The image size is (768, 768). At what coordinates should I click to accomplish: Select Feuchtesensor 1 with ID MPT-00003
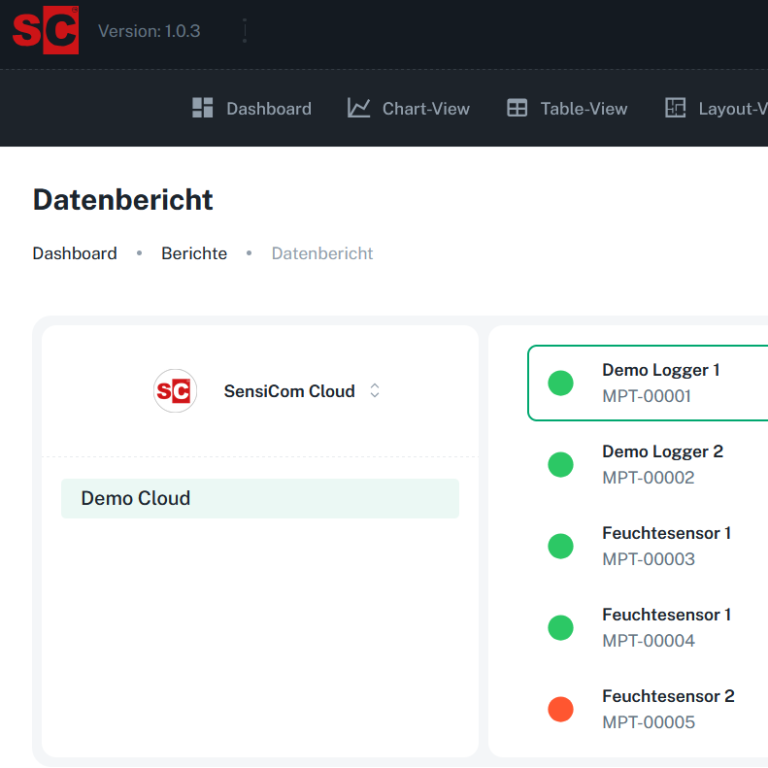click(666, 546)
